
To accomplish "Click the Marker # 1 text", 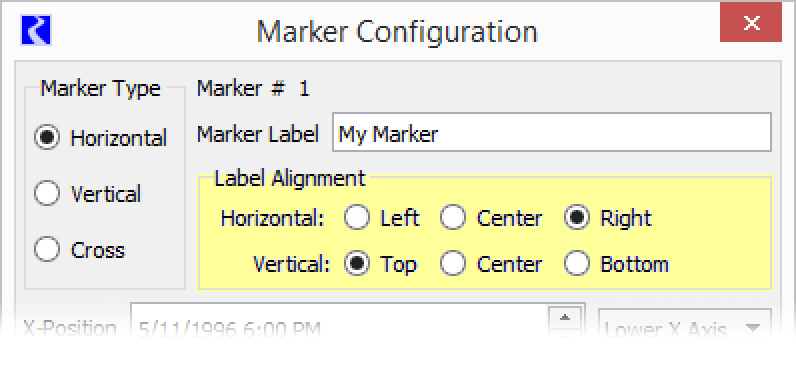I will tap(253, 89).
